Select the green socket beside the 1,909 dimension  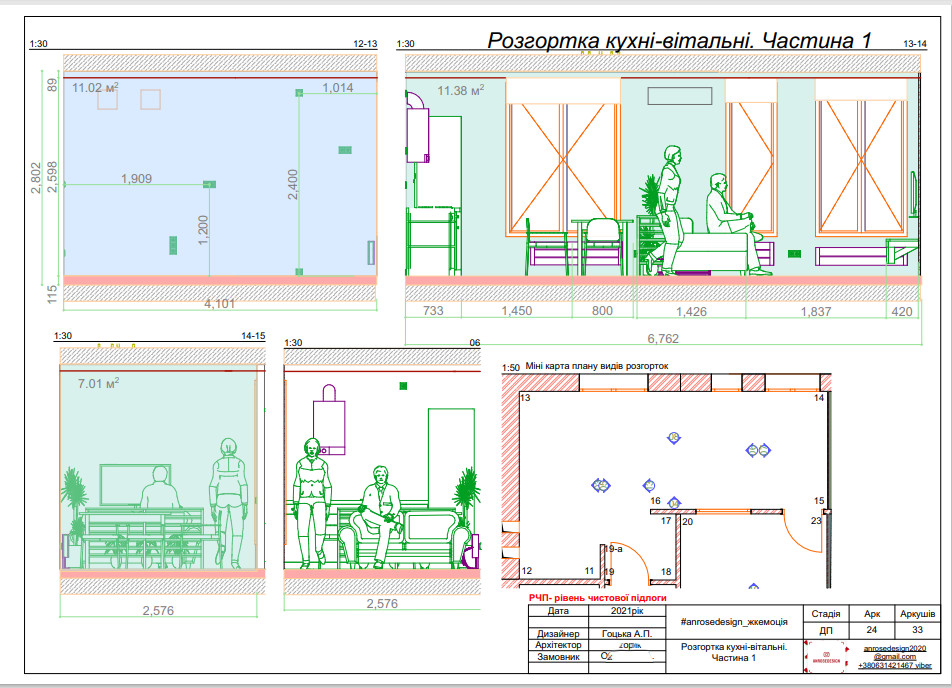point(209,184)
